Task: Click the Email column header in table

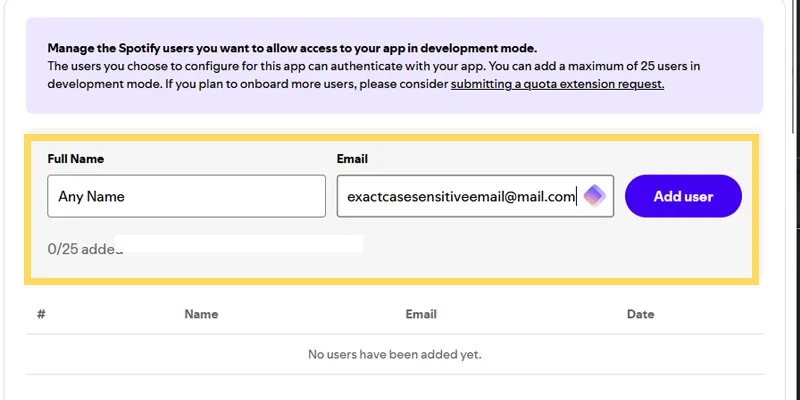Action: (x=421, y=314)
